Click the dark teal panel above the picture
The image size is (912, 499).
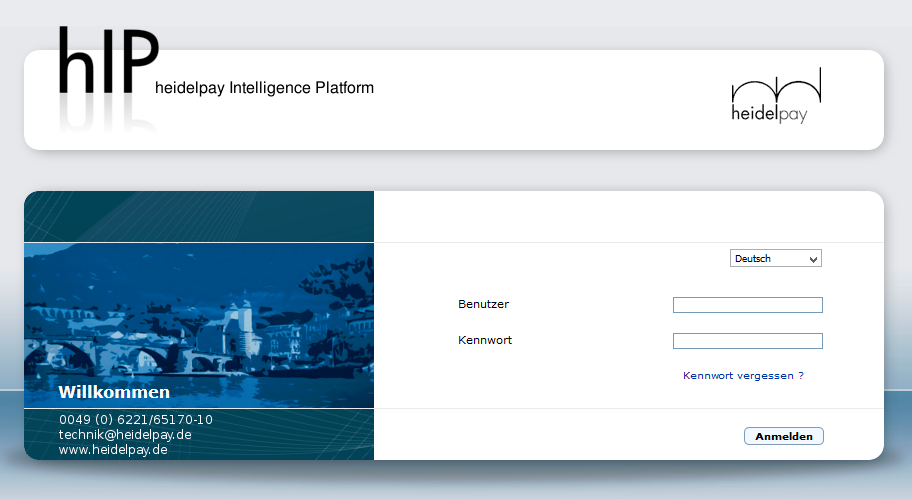pos(198,216)
